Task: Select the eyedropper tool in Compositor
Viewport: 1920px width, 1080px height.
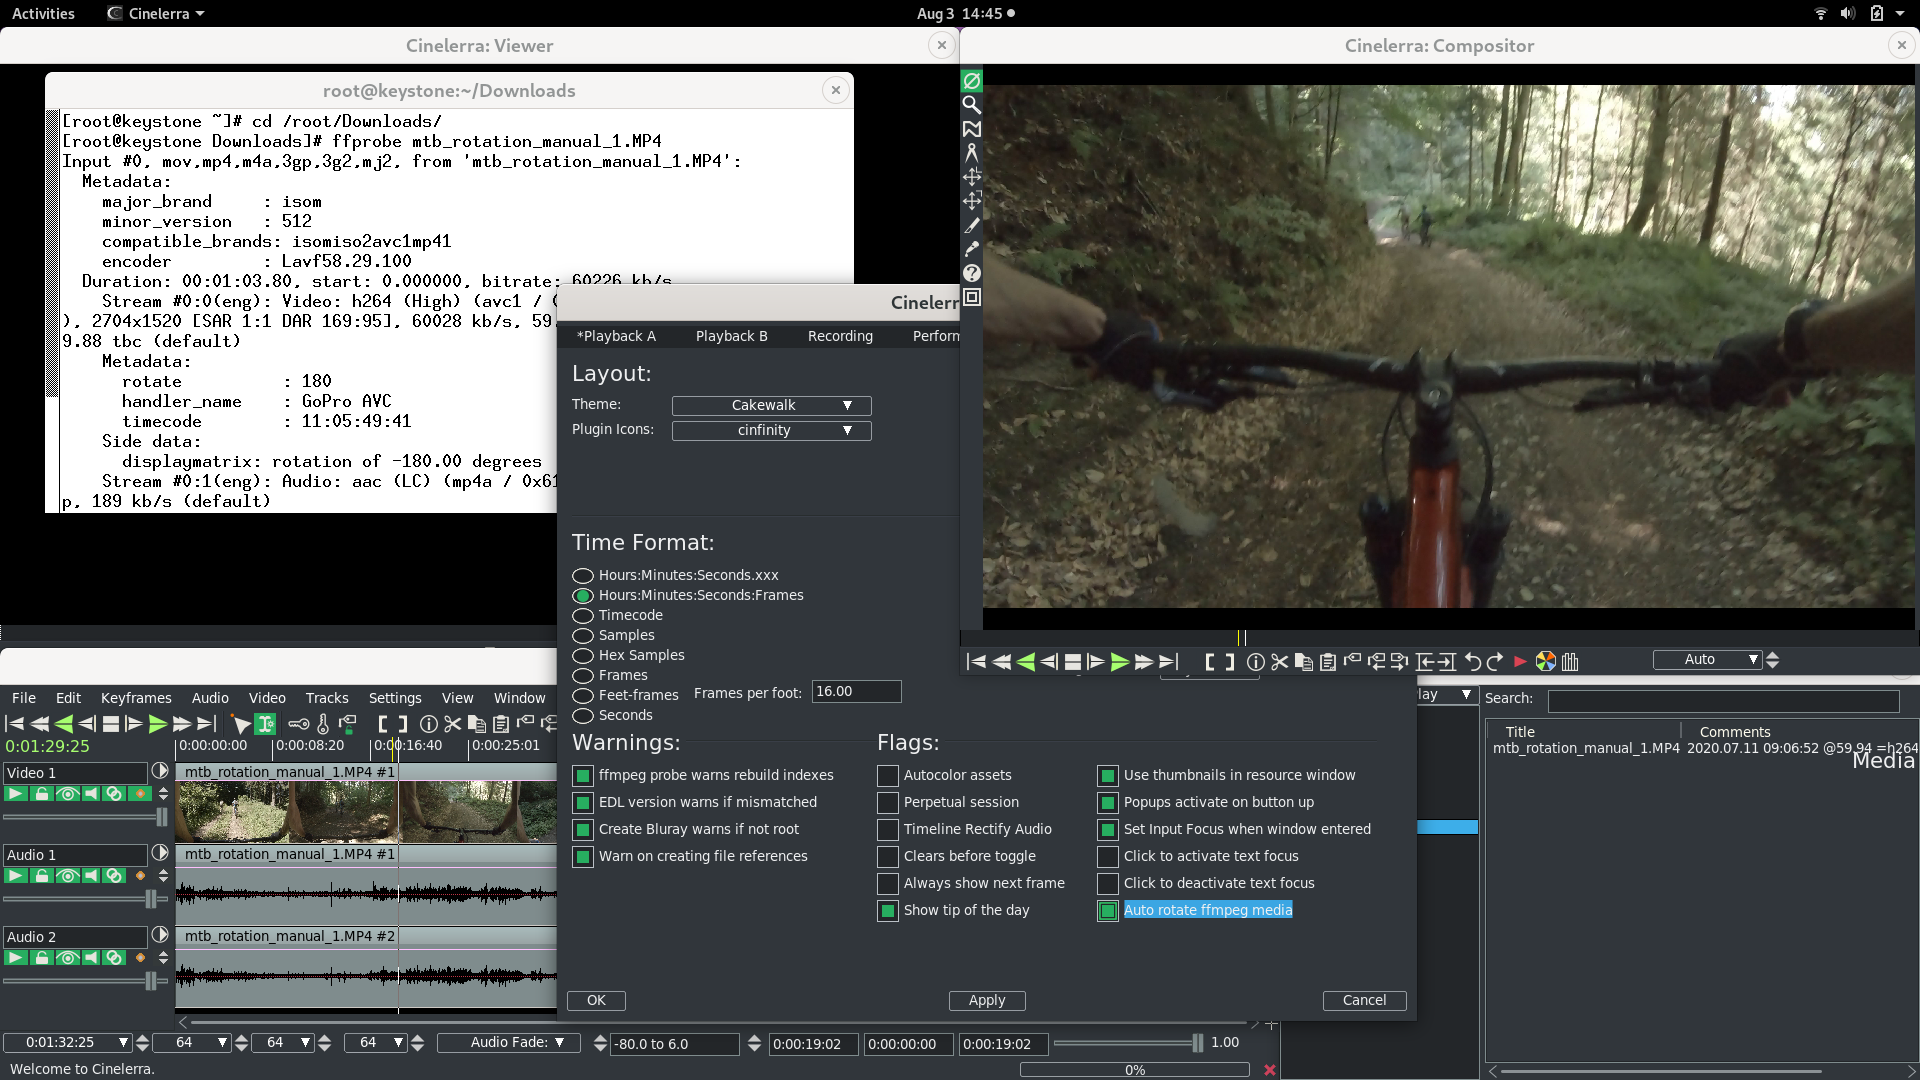Action: [971, 249]
